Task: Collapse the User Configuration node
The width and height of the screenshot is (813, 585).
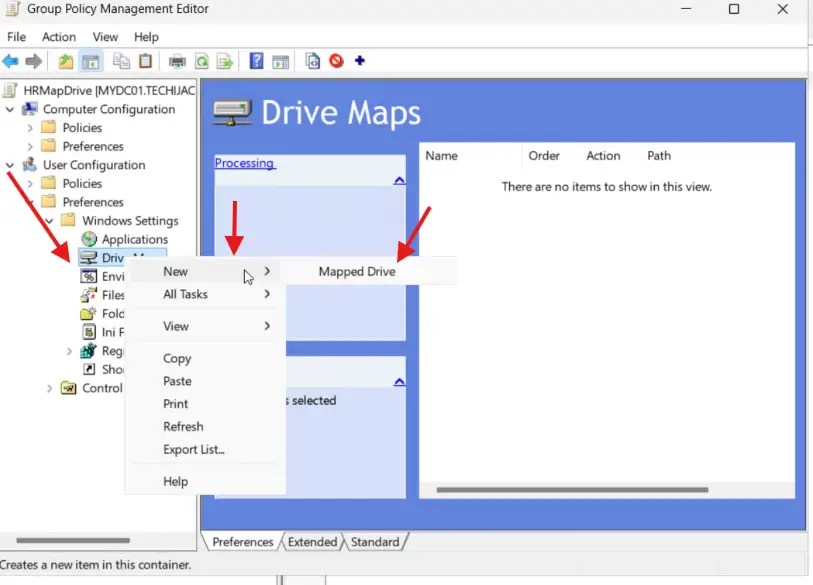Action: coord(10,165)
